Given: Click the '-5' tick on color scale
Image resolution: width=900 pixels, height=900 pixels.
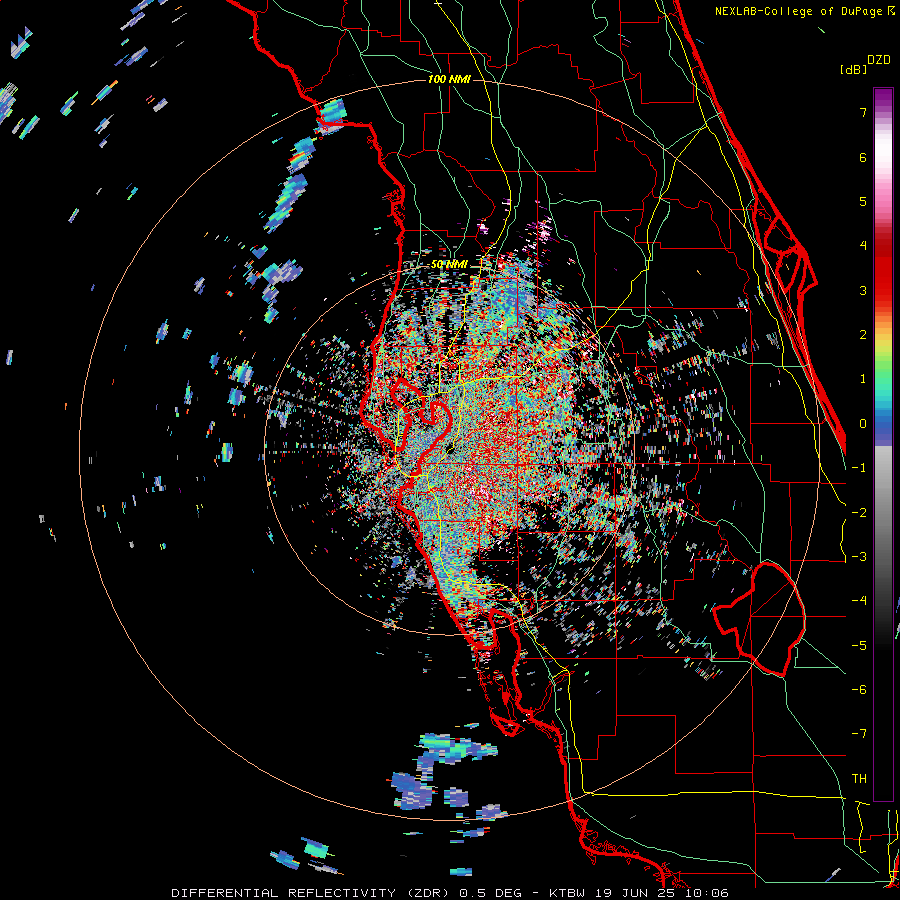Looking at the screenshot, I should 859,645.
